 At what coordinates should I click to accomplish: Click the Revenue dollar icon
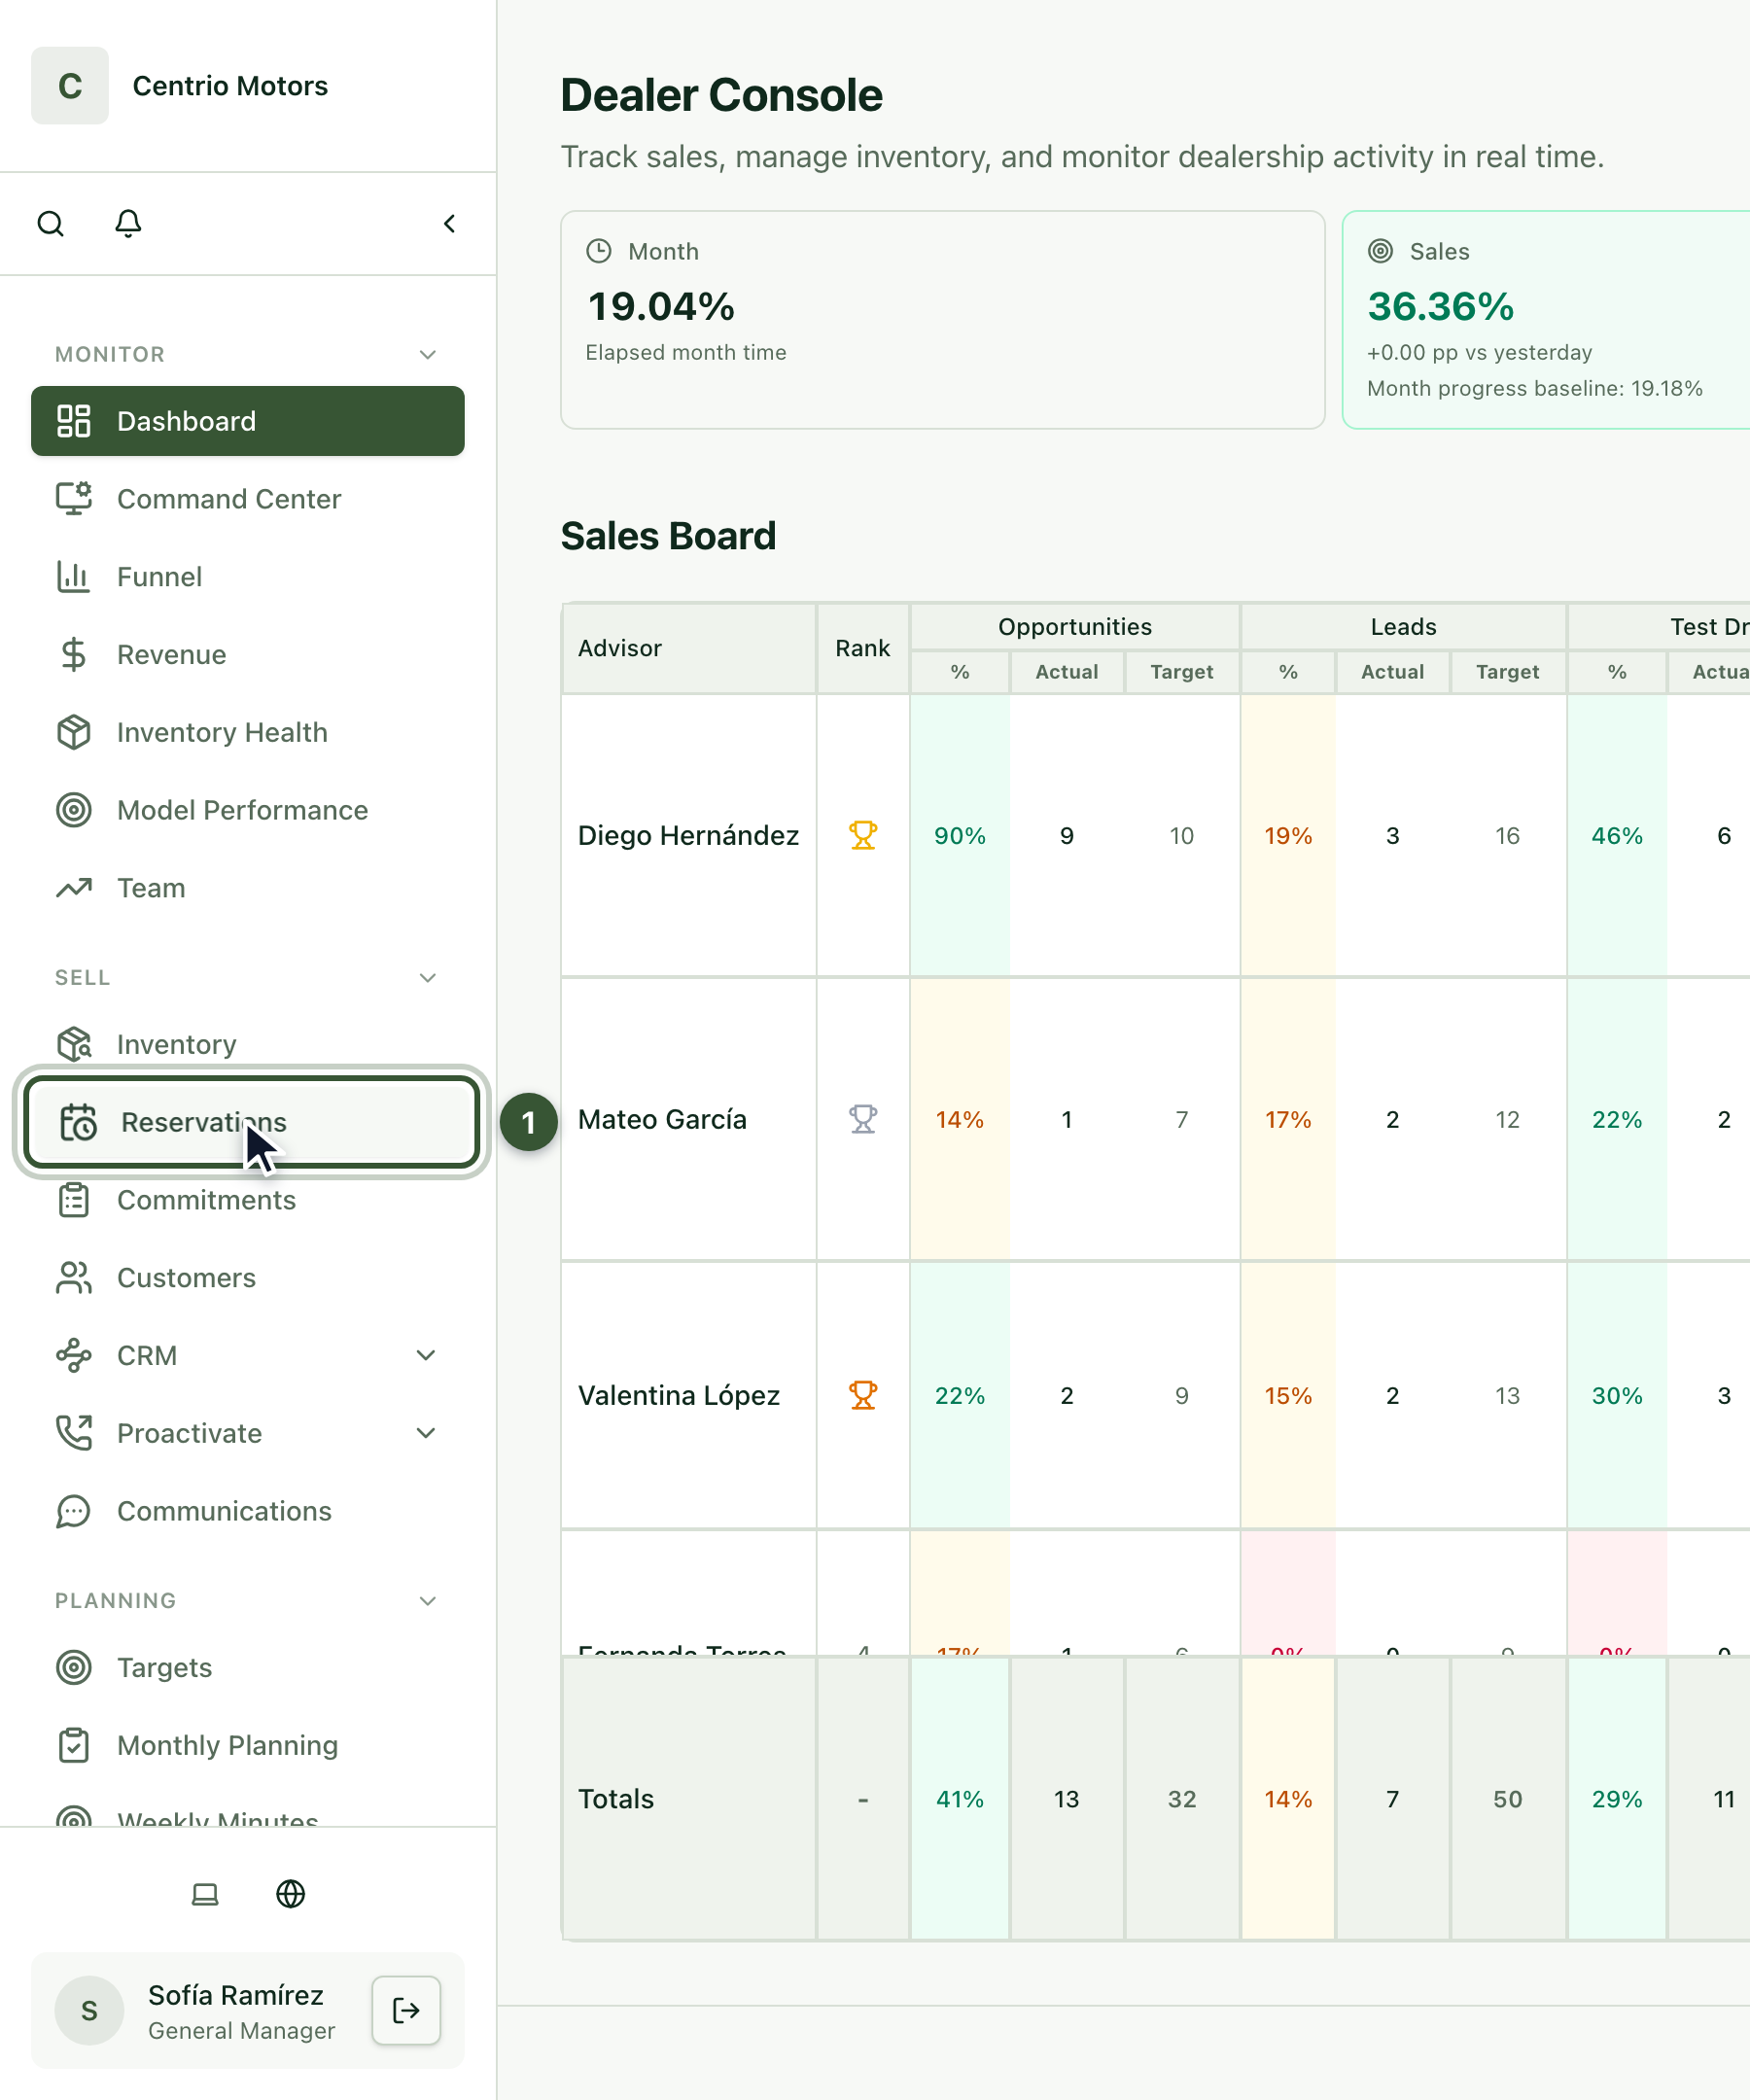tap(74, 654)
